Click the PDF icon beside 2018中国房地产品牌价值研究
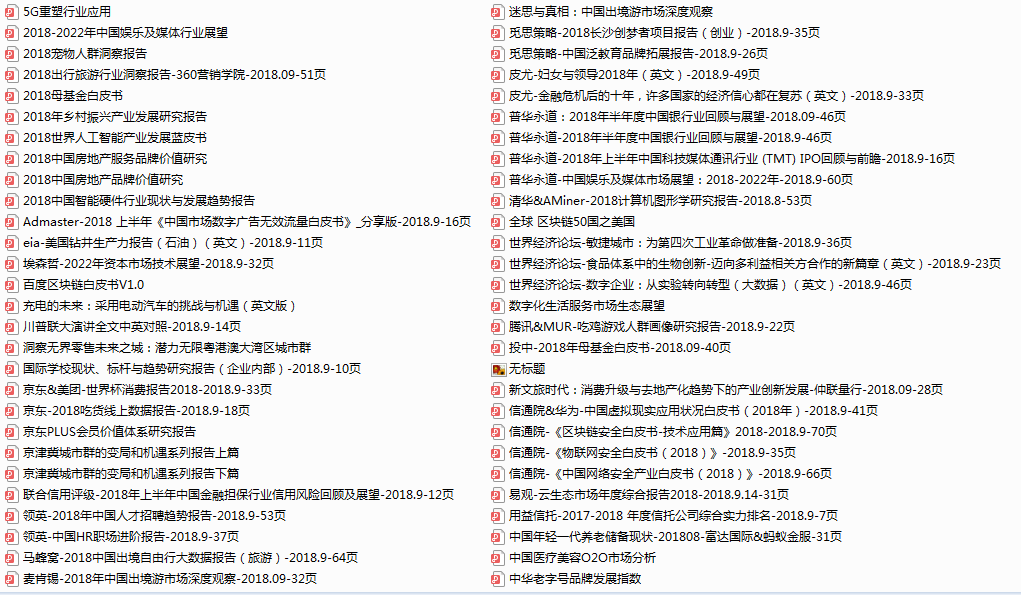The width and height of the screenshot is (1021, 595). 11,180
